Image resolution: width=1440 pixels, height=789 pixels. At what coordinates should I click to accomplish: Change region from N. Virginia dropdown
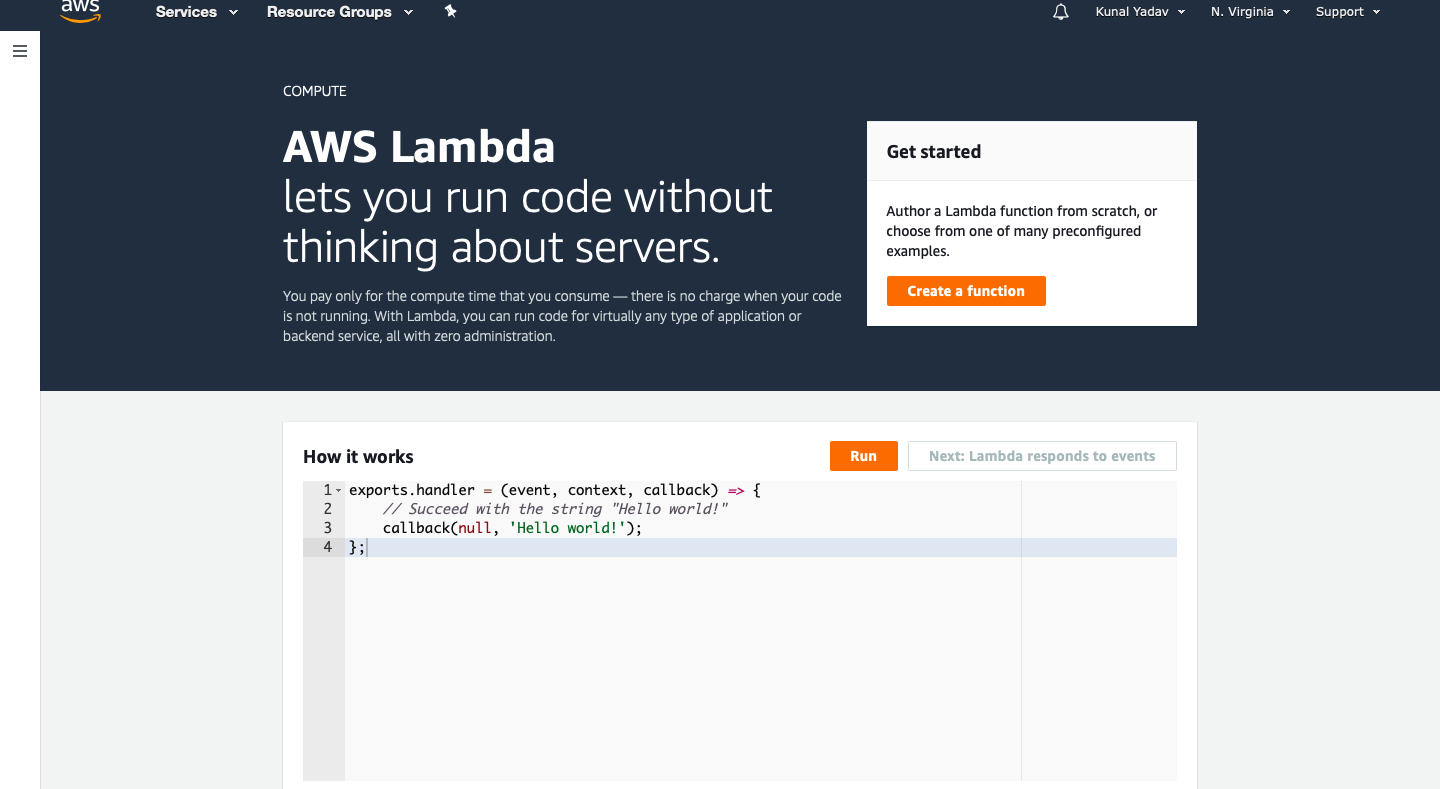point(1250,12)
